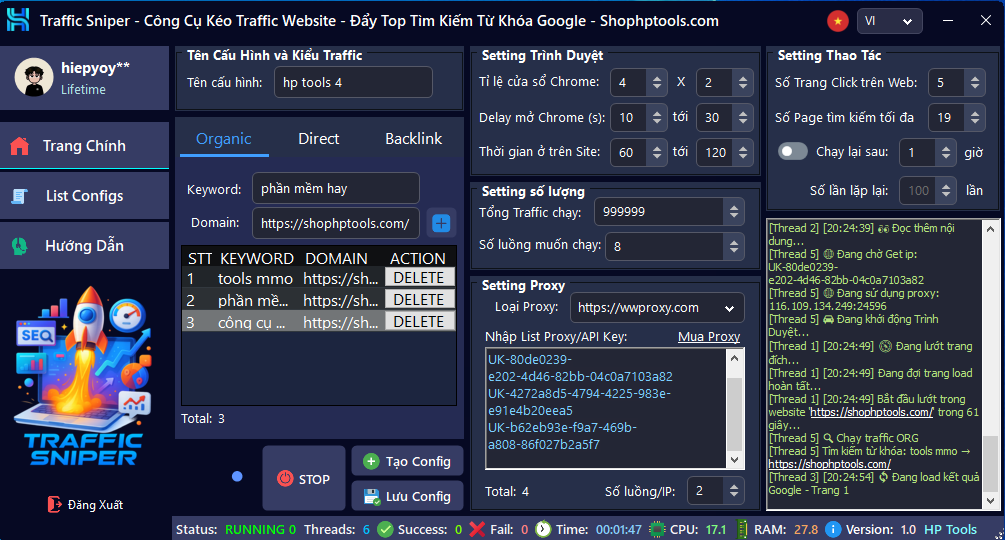This screenshot has height=540, width=1005.
Task: Adjust Tổng Traffic chạy stepper arrows
Action: (x=734, y=211)
